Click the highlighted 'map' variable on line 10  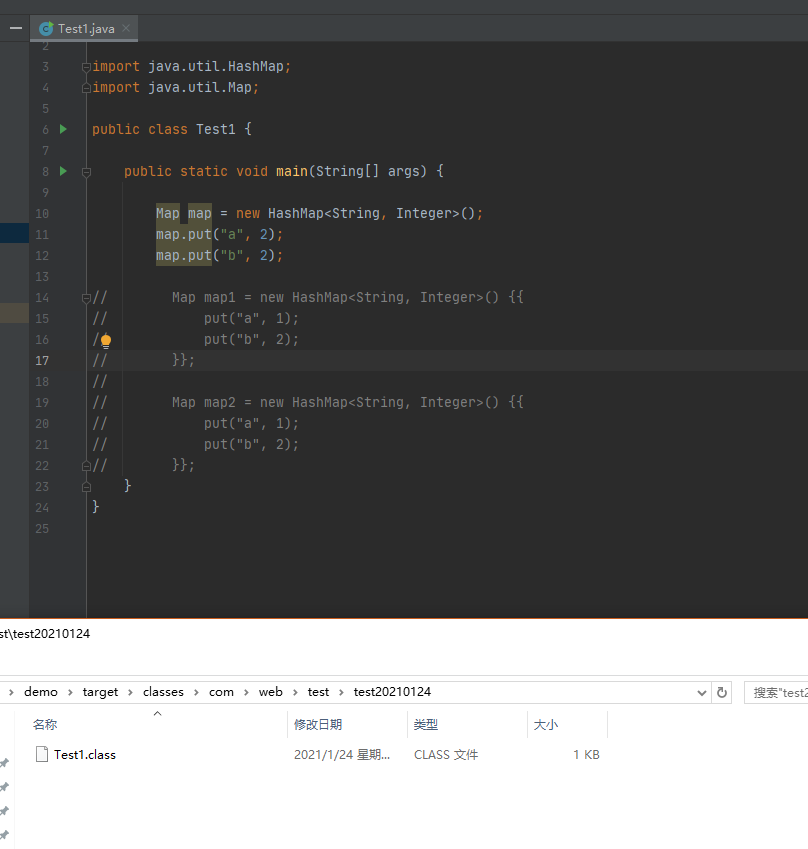[200, 213]
